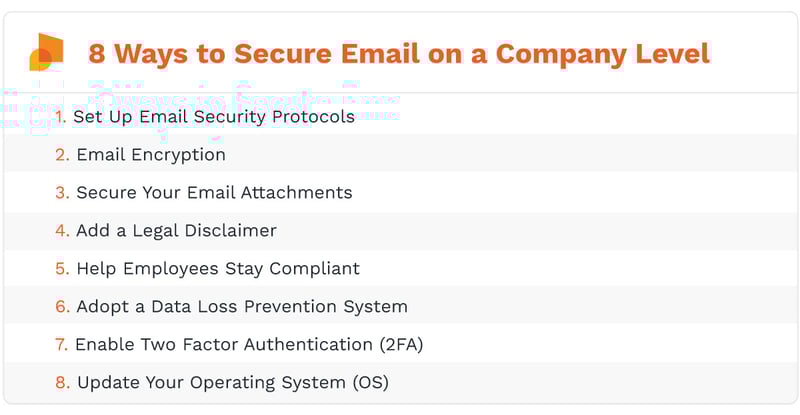Viewport: 800px width, 415px height.
Task: Open 'Set Up Email Security Protocols' item
Action: point(213,117)
